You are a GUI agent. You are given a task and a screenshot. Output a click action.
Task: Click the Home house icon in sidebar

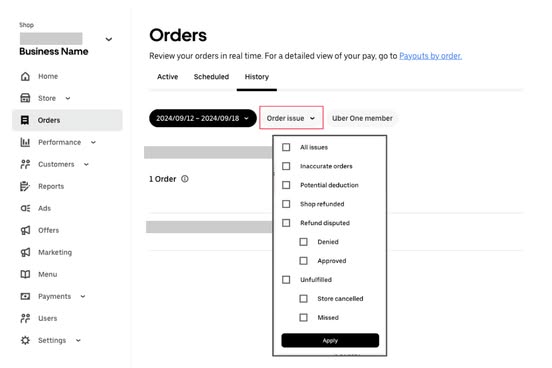pos(25,76)
